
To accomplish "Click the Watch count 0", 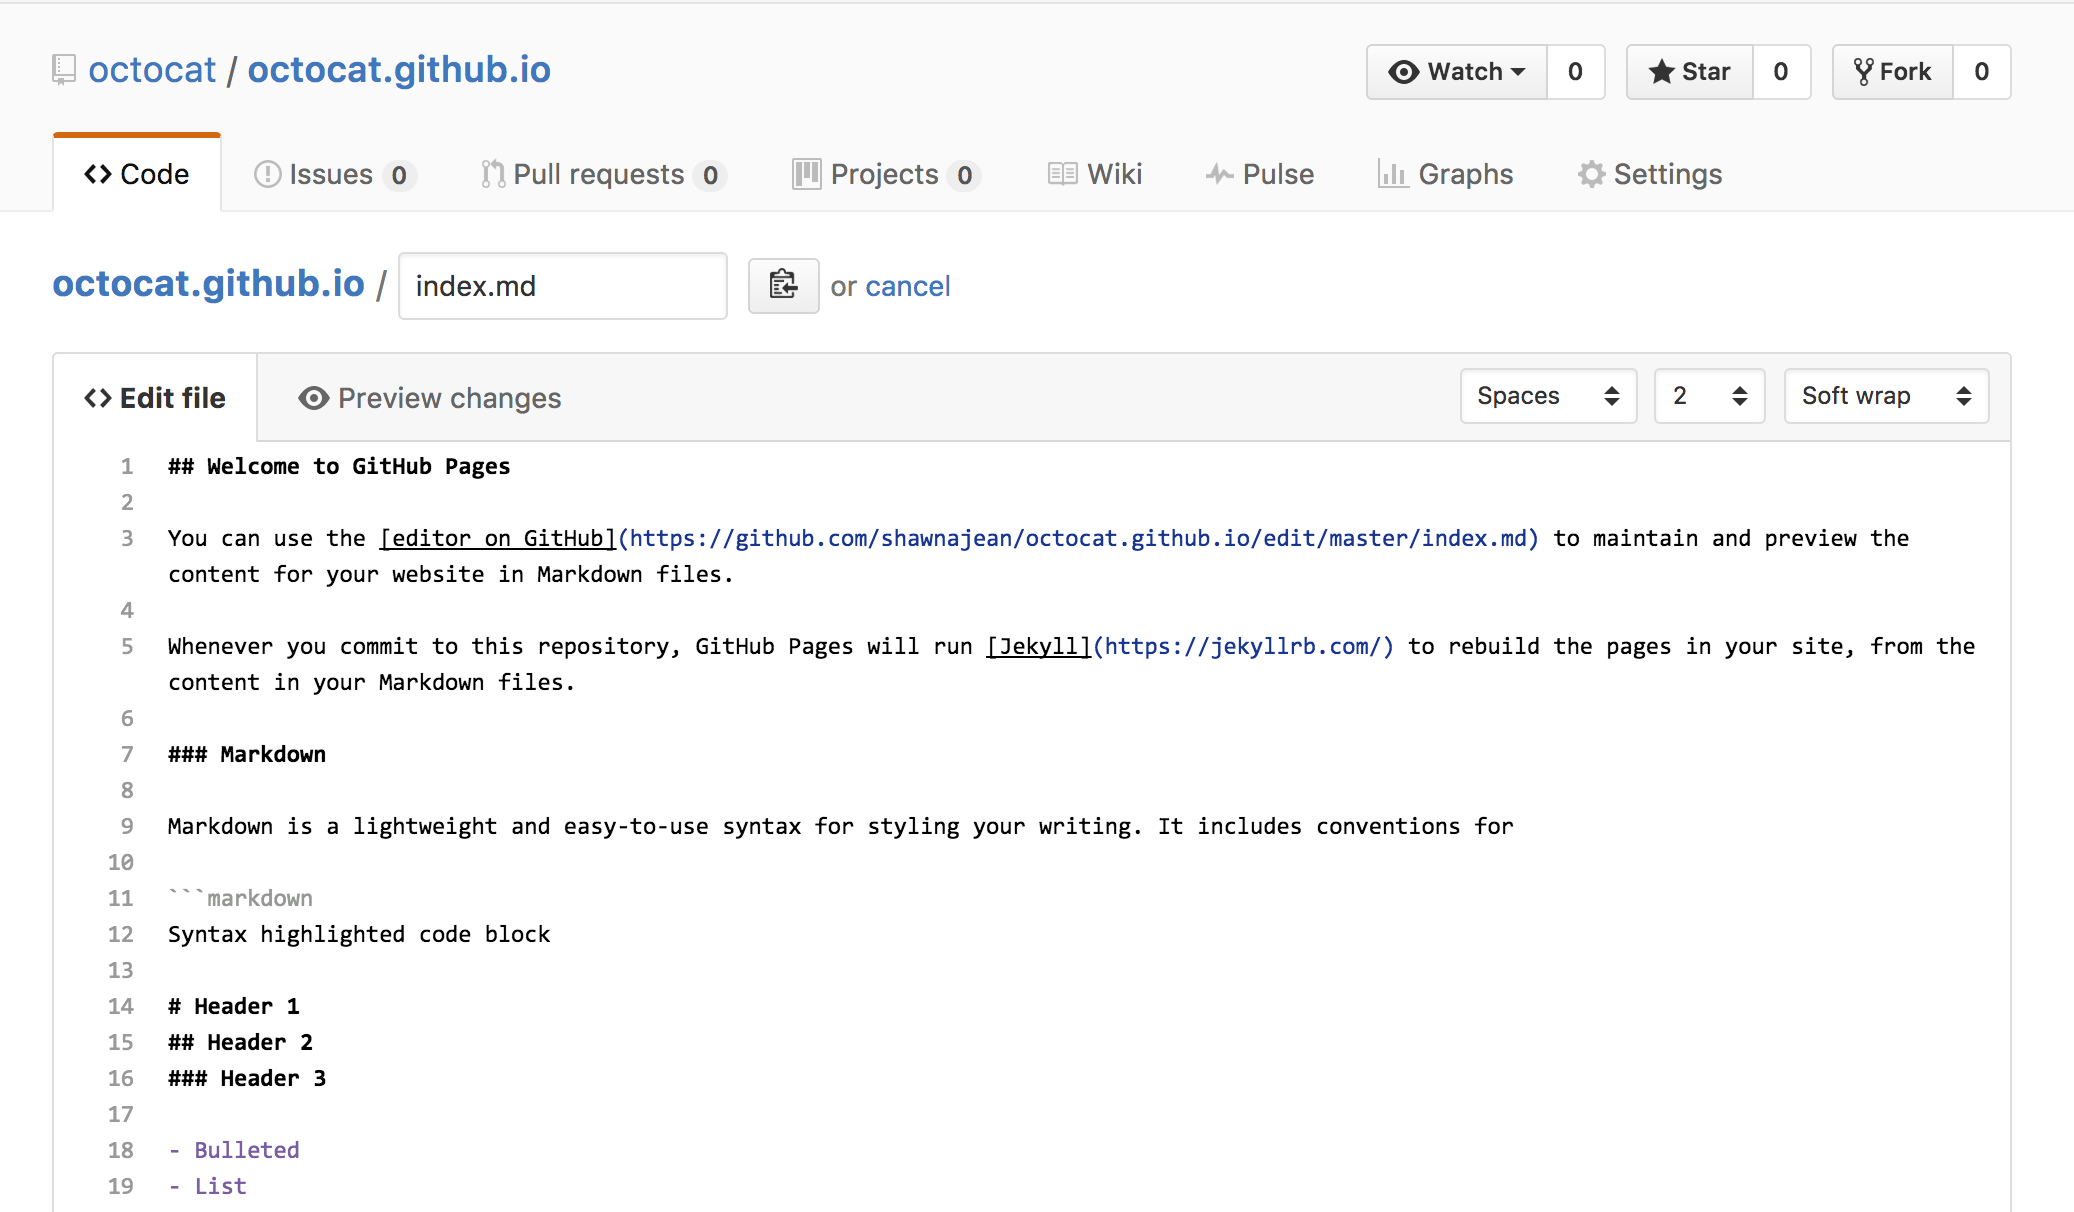I will point(1576,72).
